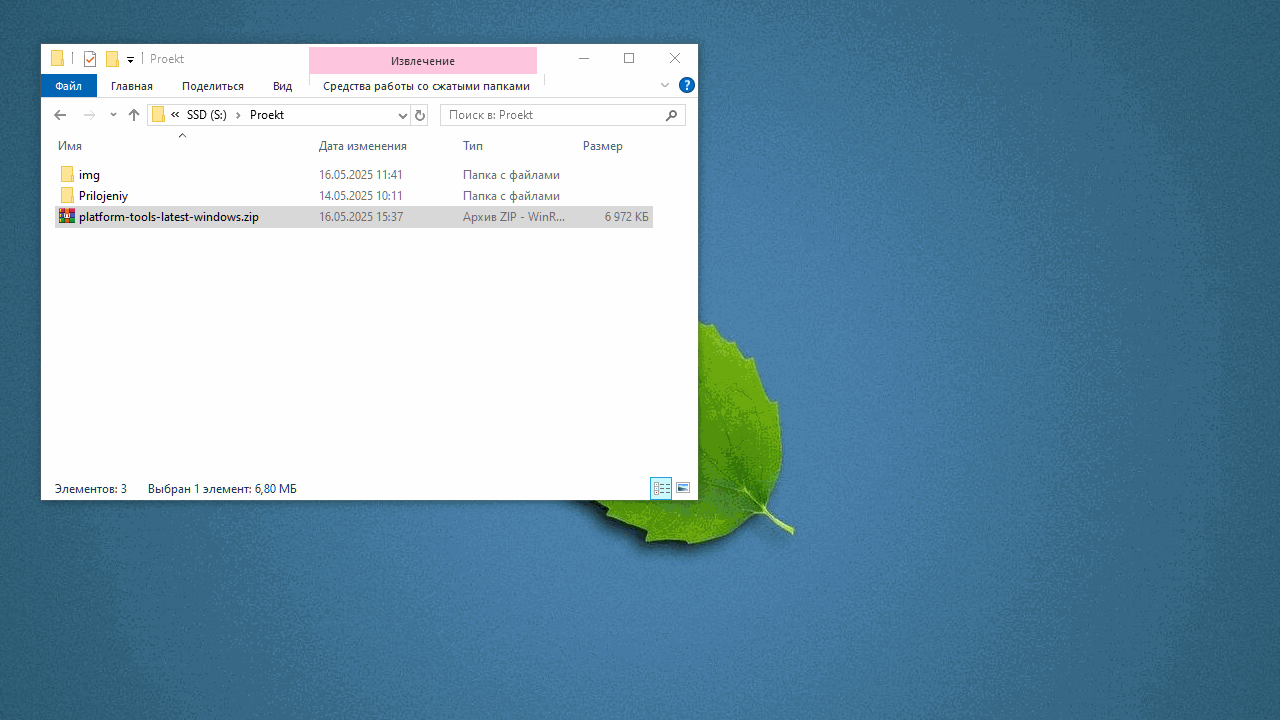Open the Поделиться ribbon tab
1280x720 pixels.
tap(213, 86)
